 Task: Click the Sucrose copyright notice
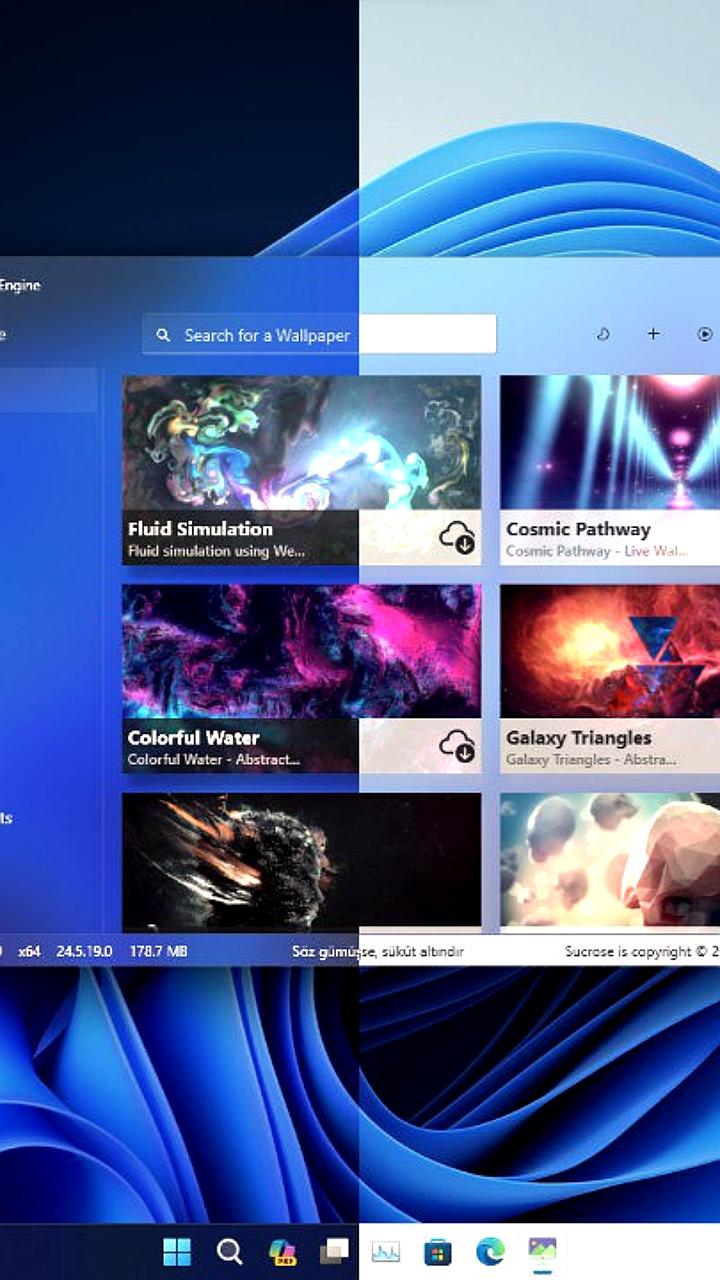642,951
